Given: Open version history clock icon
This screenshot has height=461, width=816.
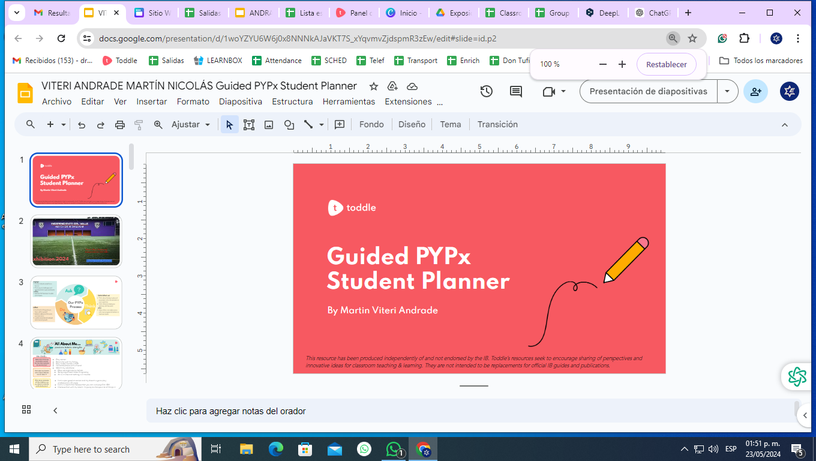Looking at the screenshot, I should click(x=486, y=92).
